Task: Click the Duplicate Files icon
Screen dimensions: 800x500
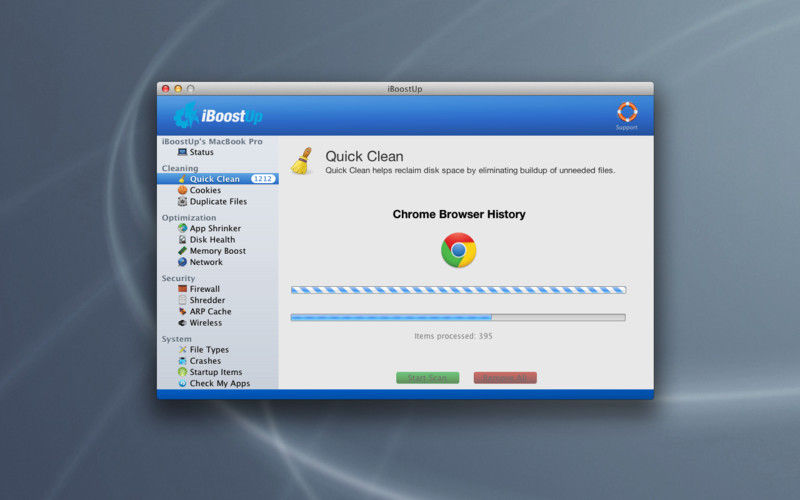Action: pos(182,202)
